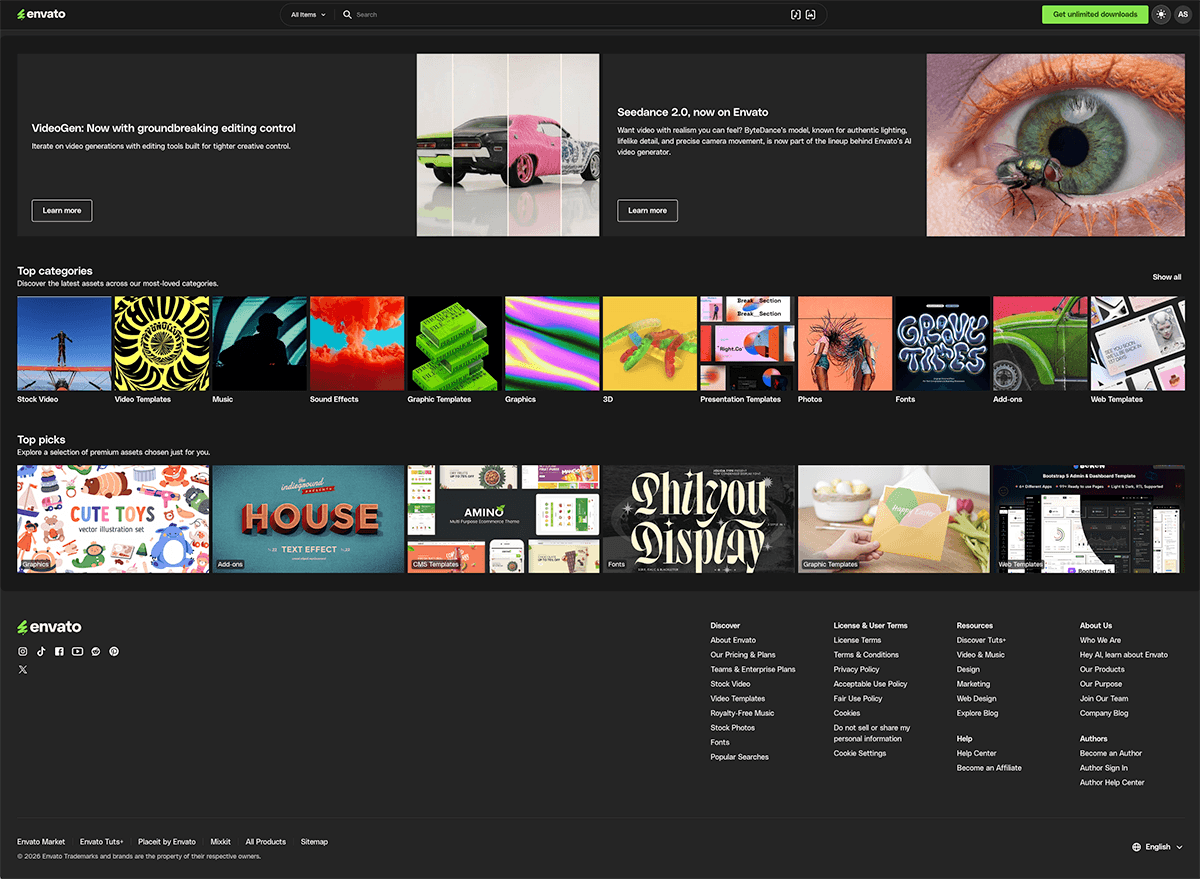This screenshot has width=1200, height=879.
Task: Open the Presentation Templates category thumbnail
Action: [x=747, y=343]
